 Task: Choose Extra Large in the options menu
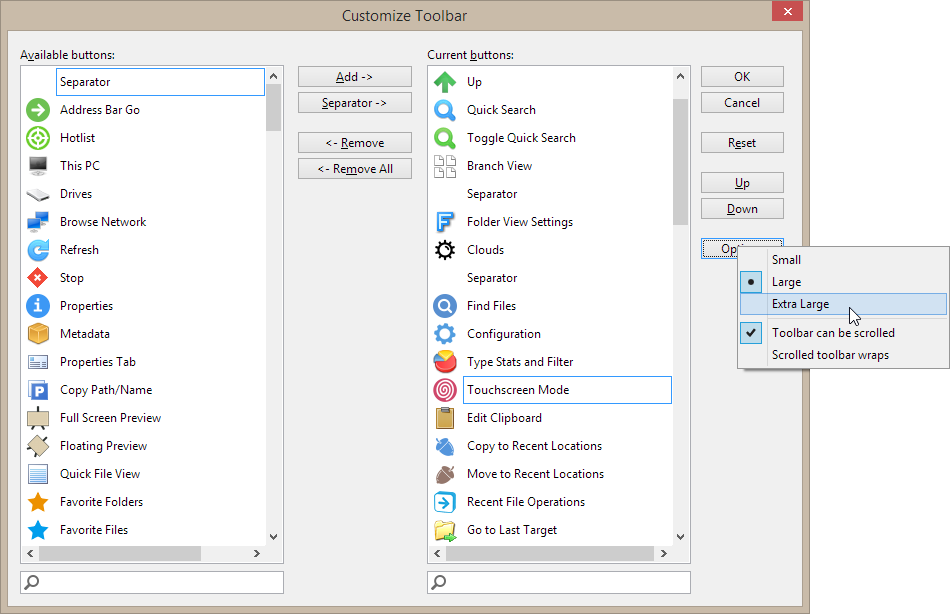800,304
